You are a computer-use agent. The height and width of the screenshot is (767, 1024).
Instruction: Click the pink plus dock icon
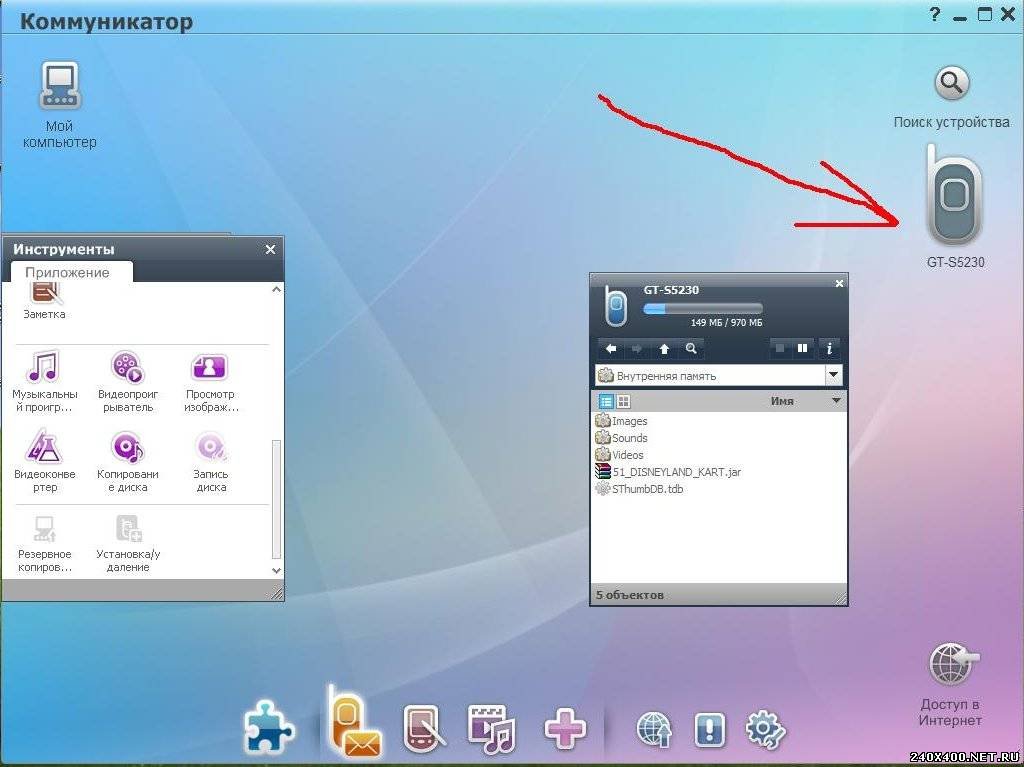coord(566,728)
